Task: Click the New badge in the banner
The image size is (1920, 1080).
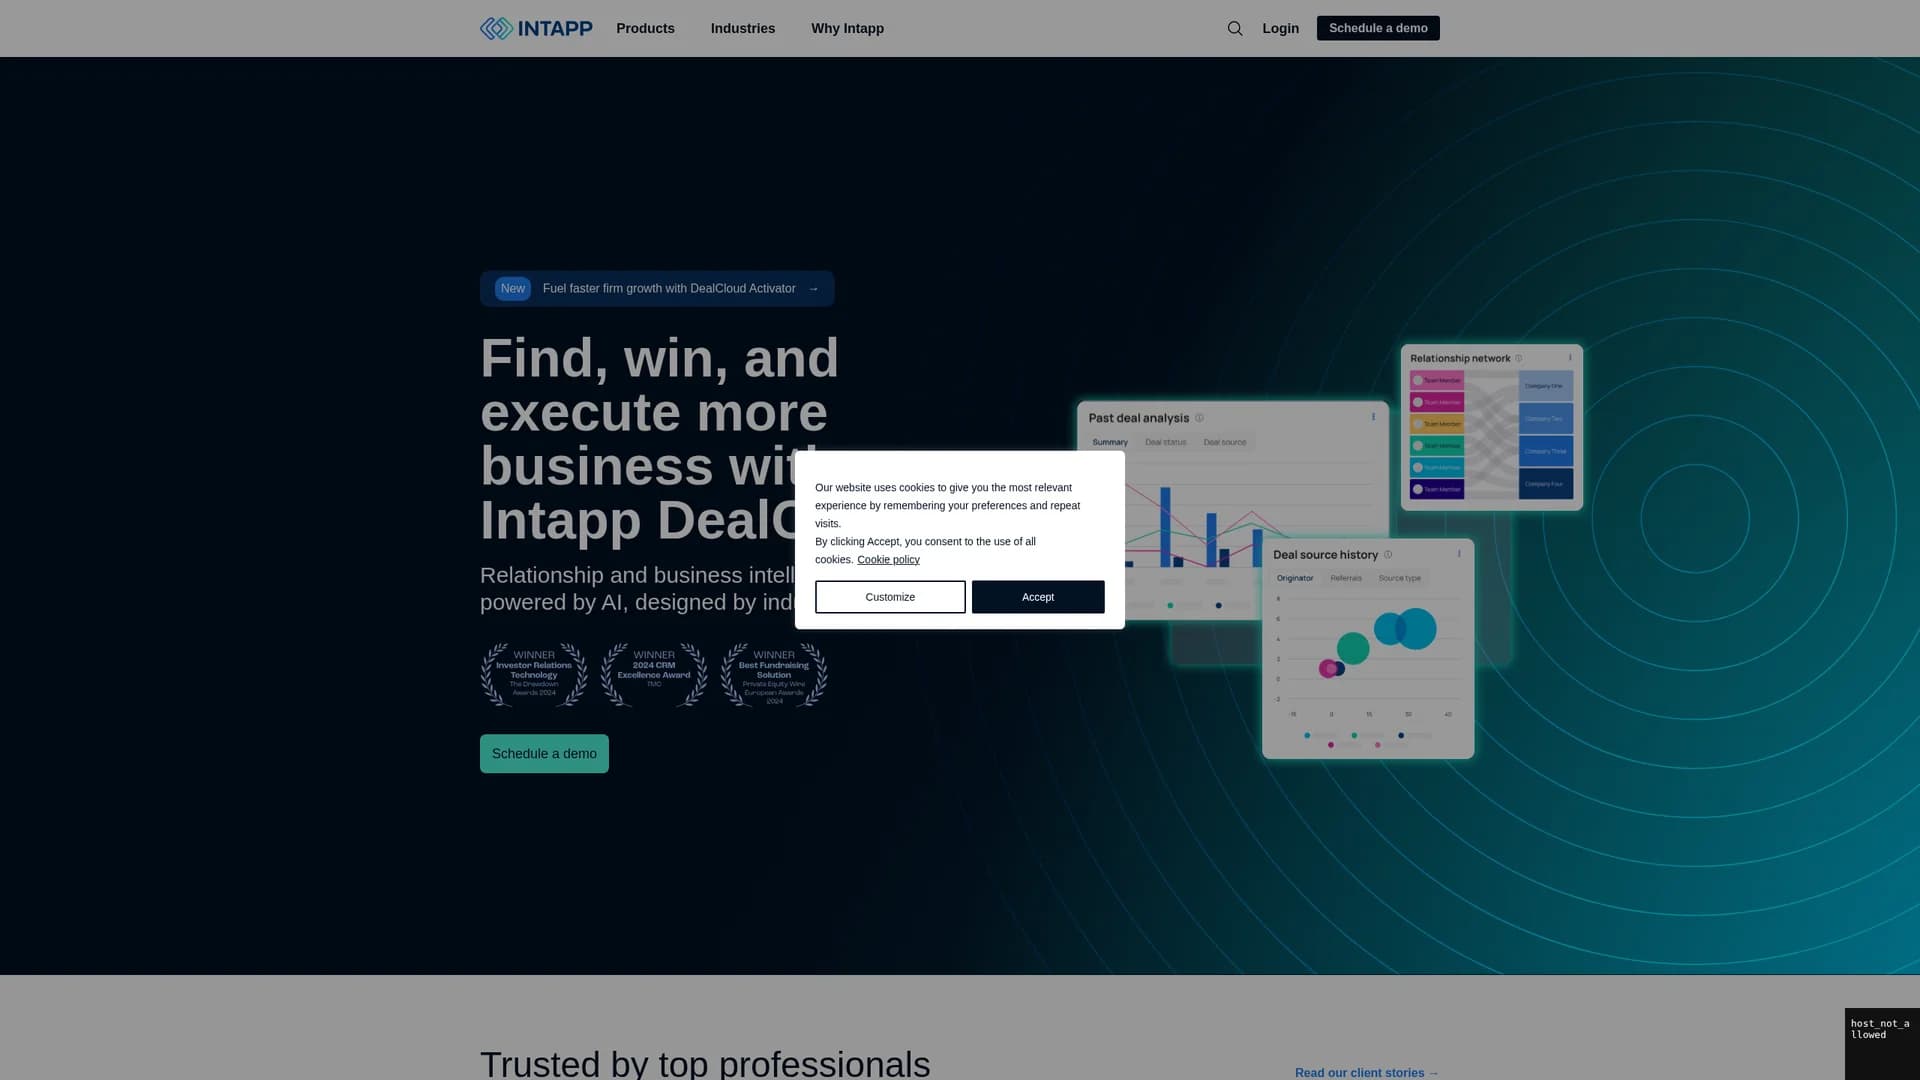Action: click(x=513, y=288)
